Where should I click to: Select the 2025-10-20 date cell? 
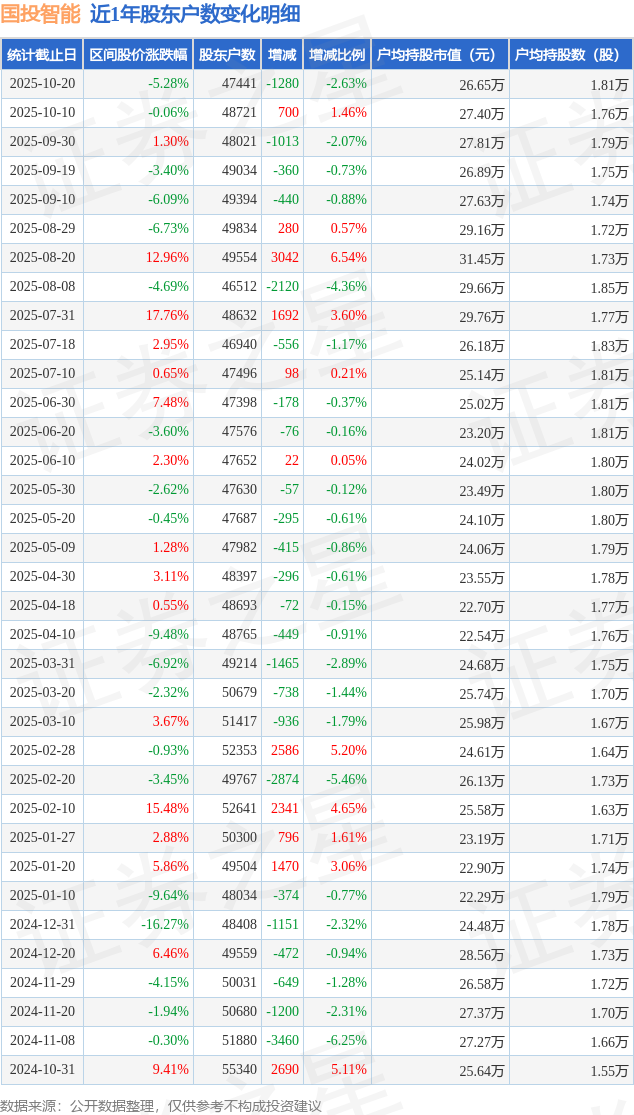pyautogui.click(x=42, y=84)
